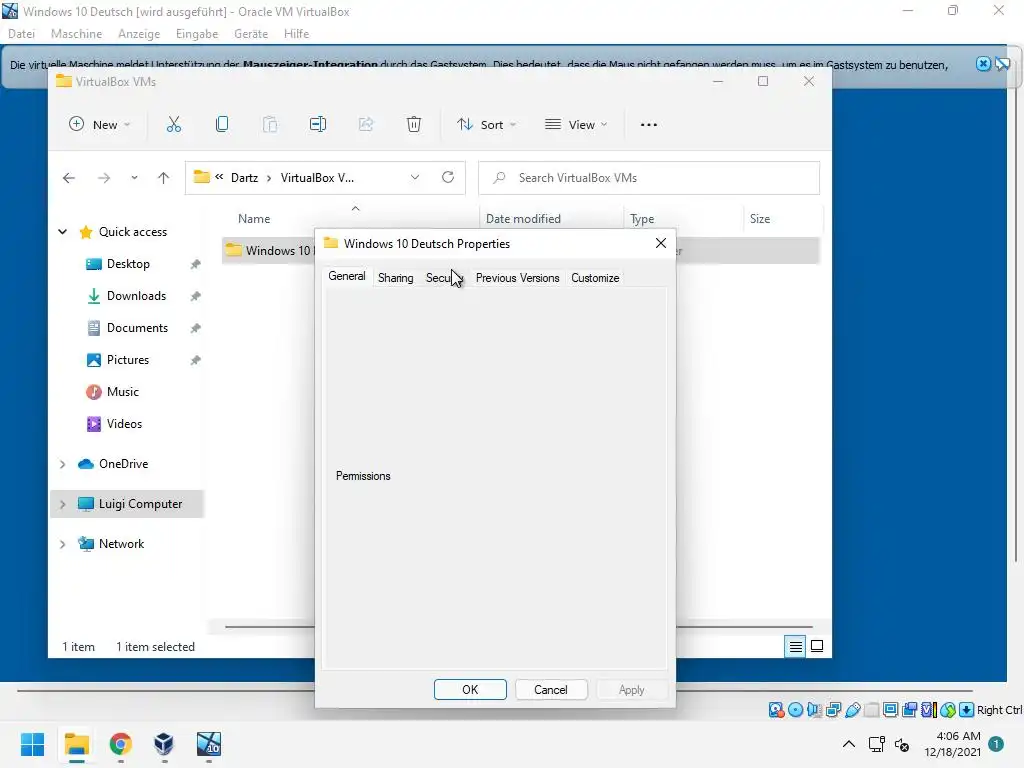The image size is (1024, 768).
Task: Switch to the General tab
Action: tap(347, 276)
